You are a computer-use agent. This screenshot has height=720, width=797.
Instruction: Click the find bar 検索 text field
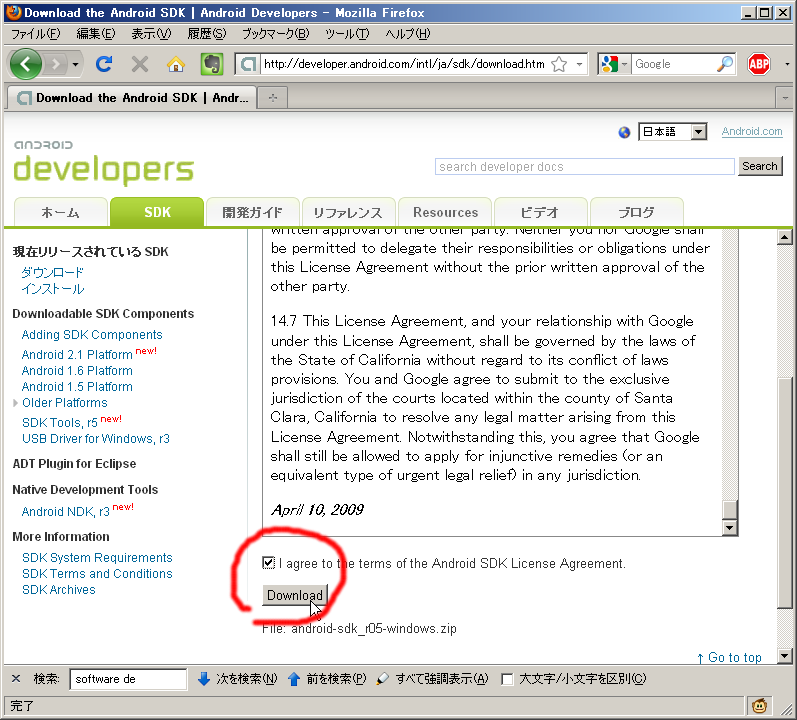click(128, 679)
